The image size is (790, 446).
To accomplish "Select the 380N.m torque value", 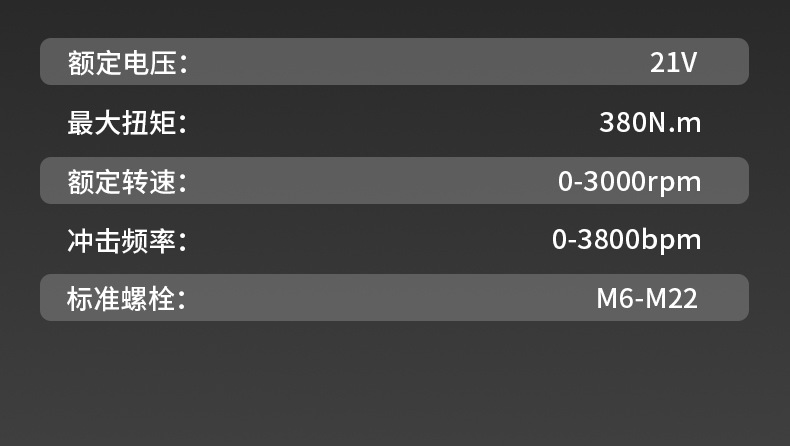I will click(x=650, y=122).
